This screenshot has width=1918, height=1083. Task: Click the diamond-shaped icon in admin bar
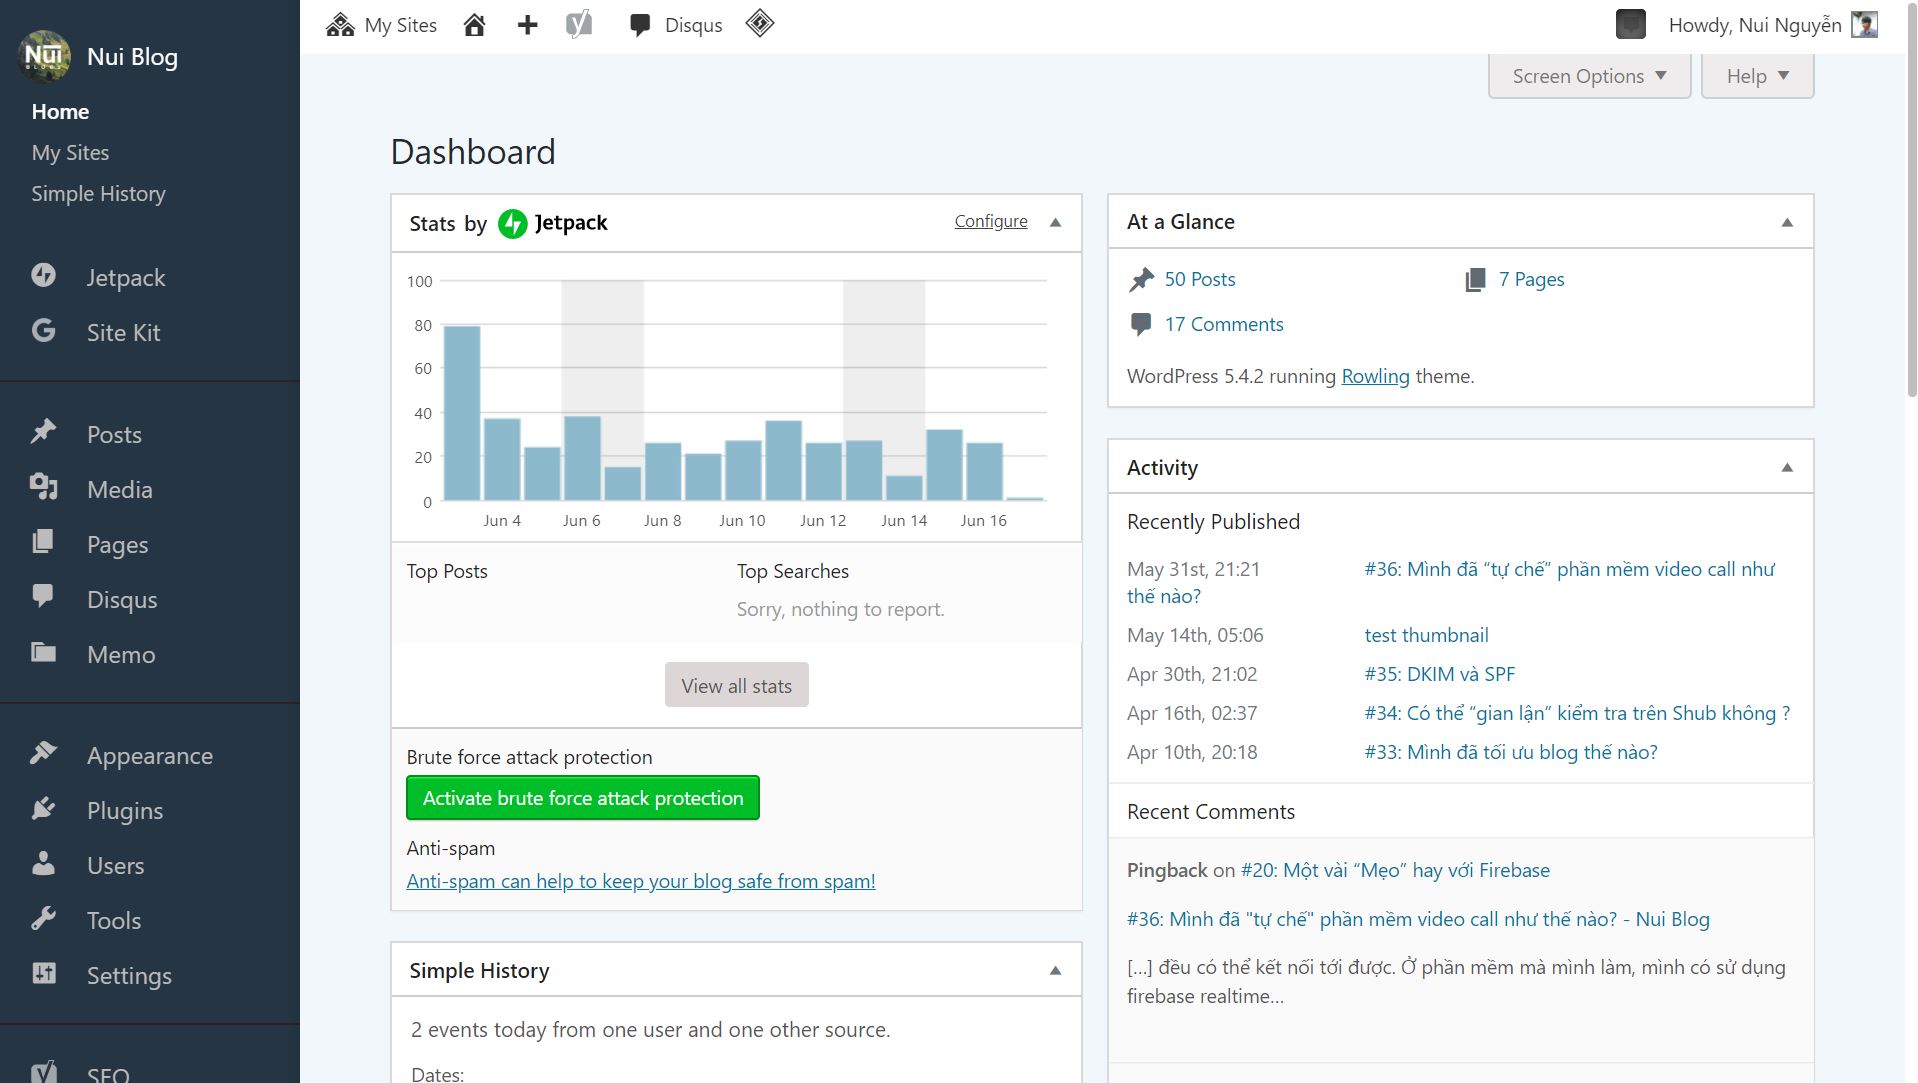tap(760, 23)
